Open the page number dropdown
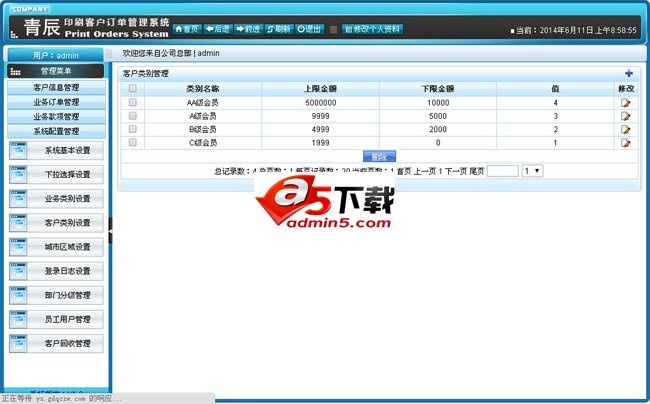This screenshot has height=404, width=650. [x=532, y=171]
